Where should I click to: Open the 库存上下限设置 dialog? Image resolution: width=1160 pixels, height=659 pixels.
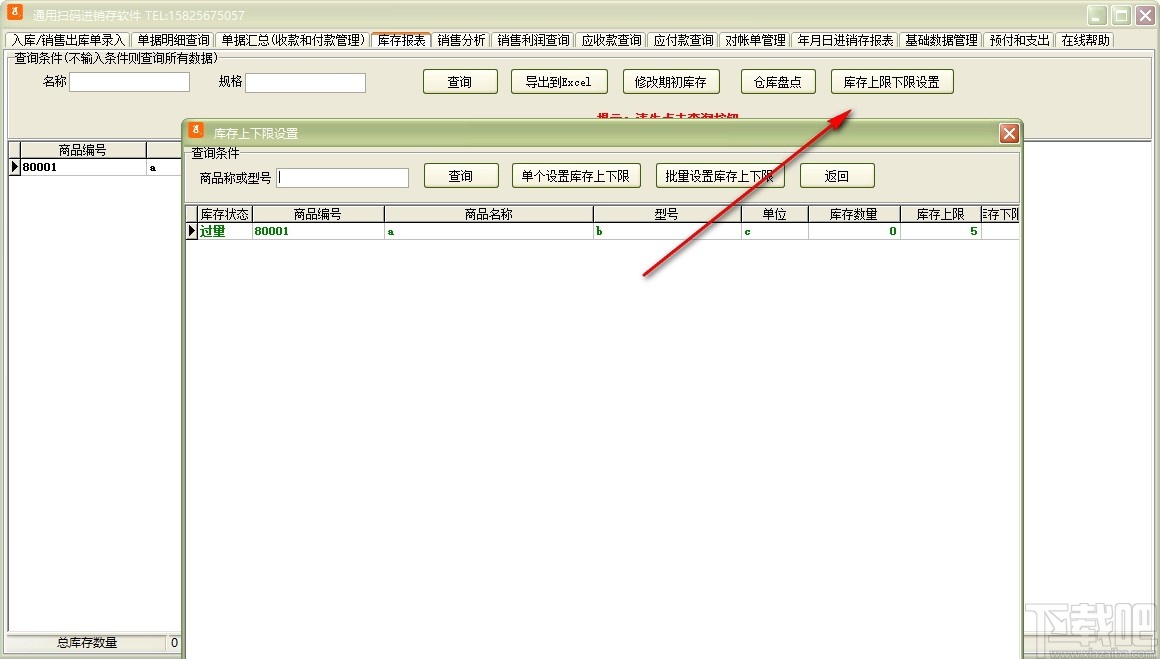[892, 81]
